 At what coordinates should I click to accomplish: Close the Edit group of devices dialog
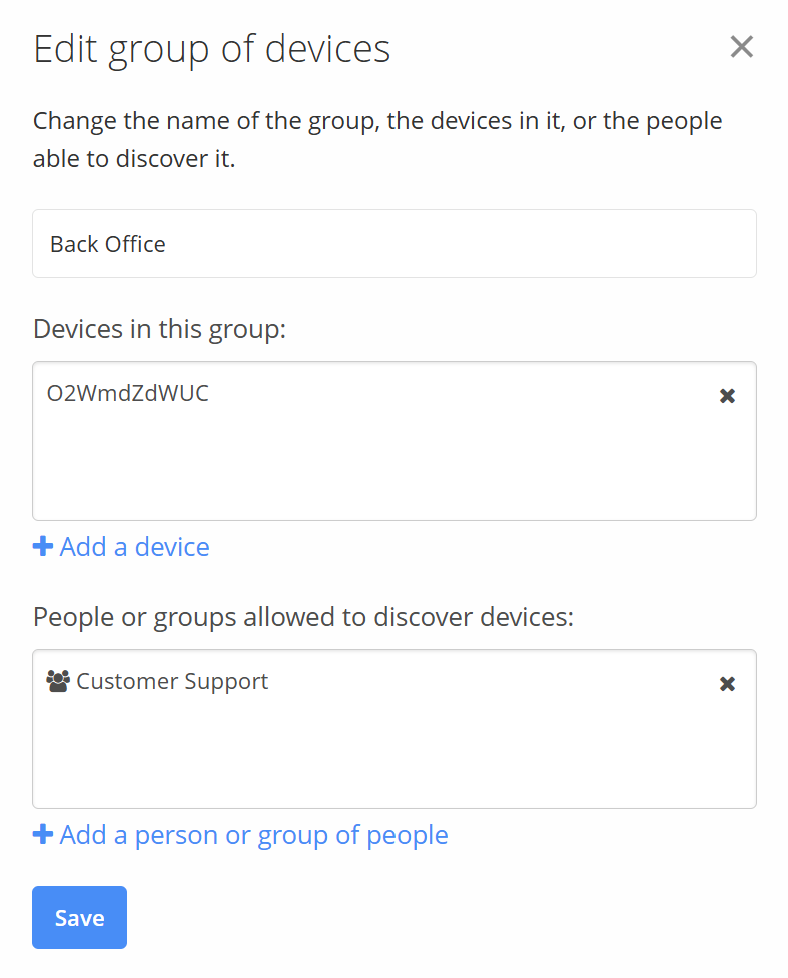click(x=741, y=47)
